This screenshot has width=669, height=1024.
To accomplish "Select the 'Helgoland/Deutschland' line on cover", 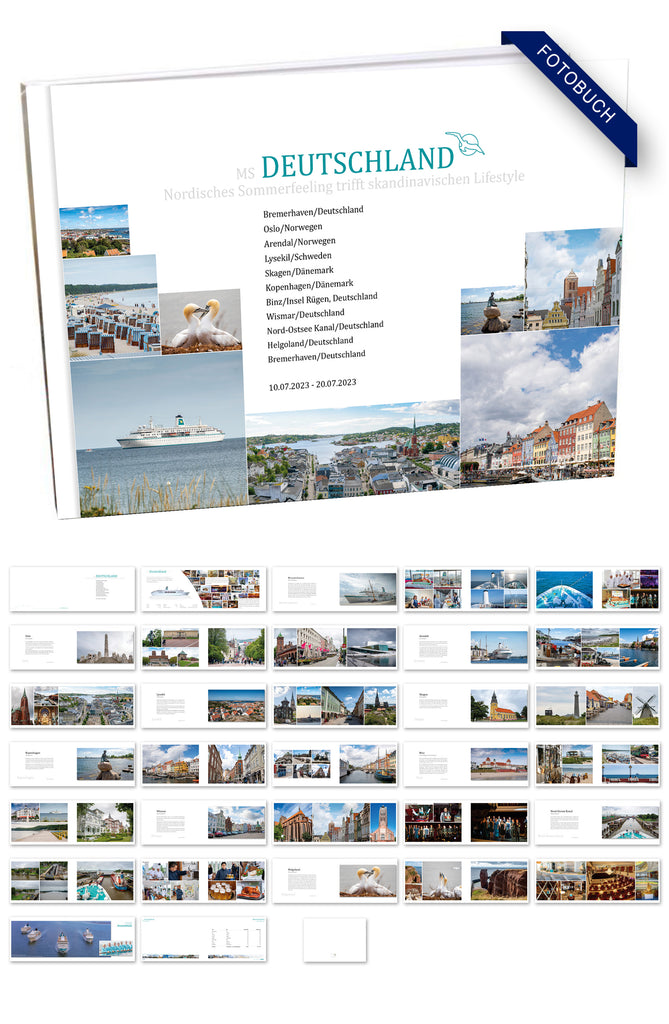I will click(310, 343).
